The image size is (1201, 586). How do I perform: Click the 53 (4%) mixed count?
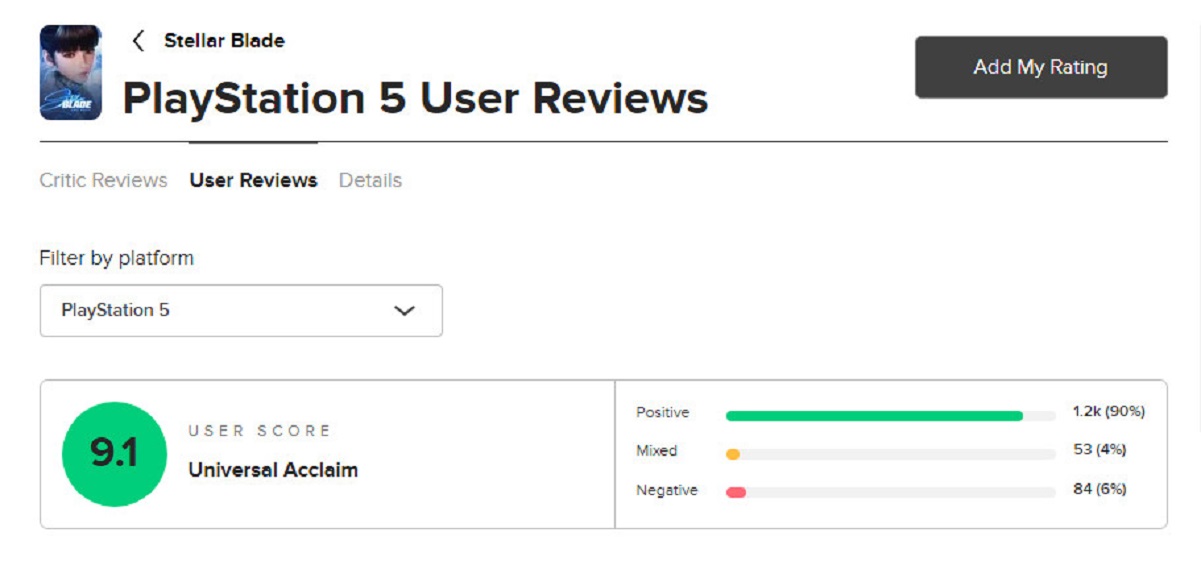coord(1100,450)
